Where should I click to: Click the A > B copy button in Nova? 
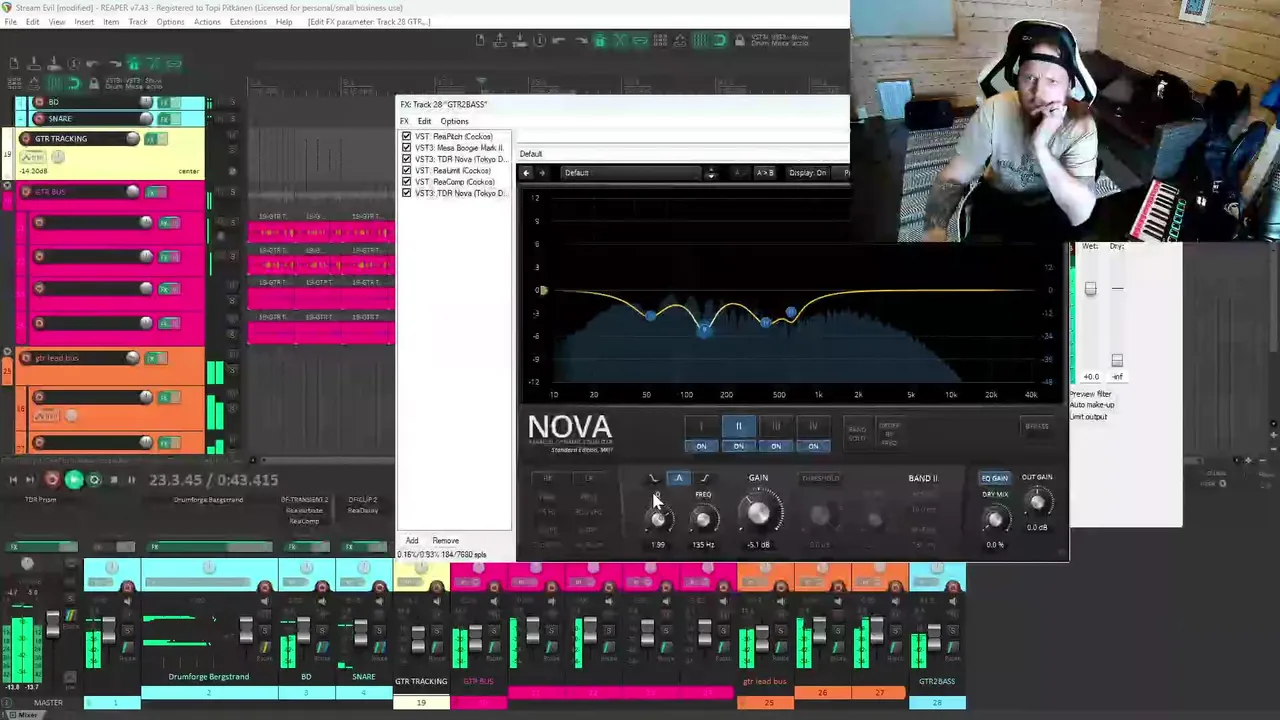[x=765, y=173]
